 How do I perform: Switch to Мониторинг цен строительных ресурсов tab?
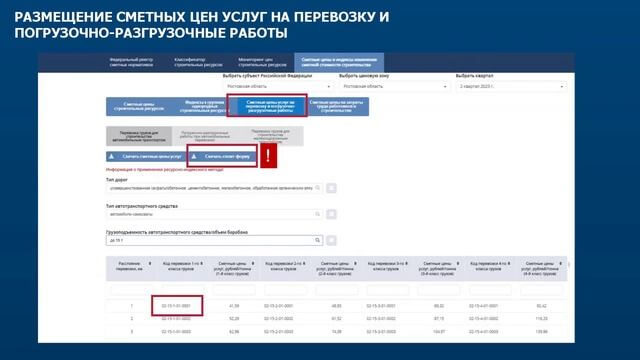coord(262,62)
